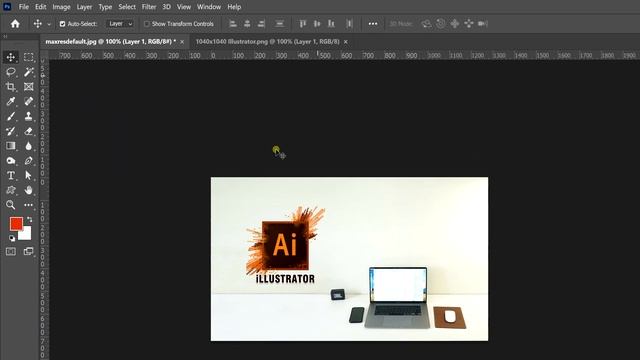
Task: Switch to maxresdefault.jpg document tab
Action: click(110, 42)
